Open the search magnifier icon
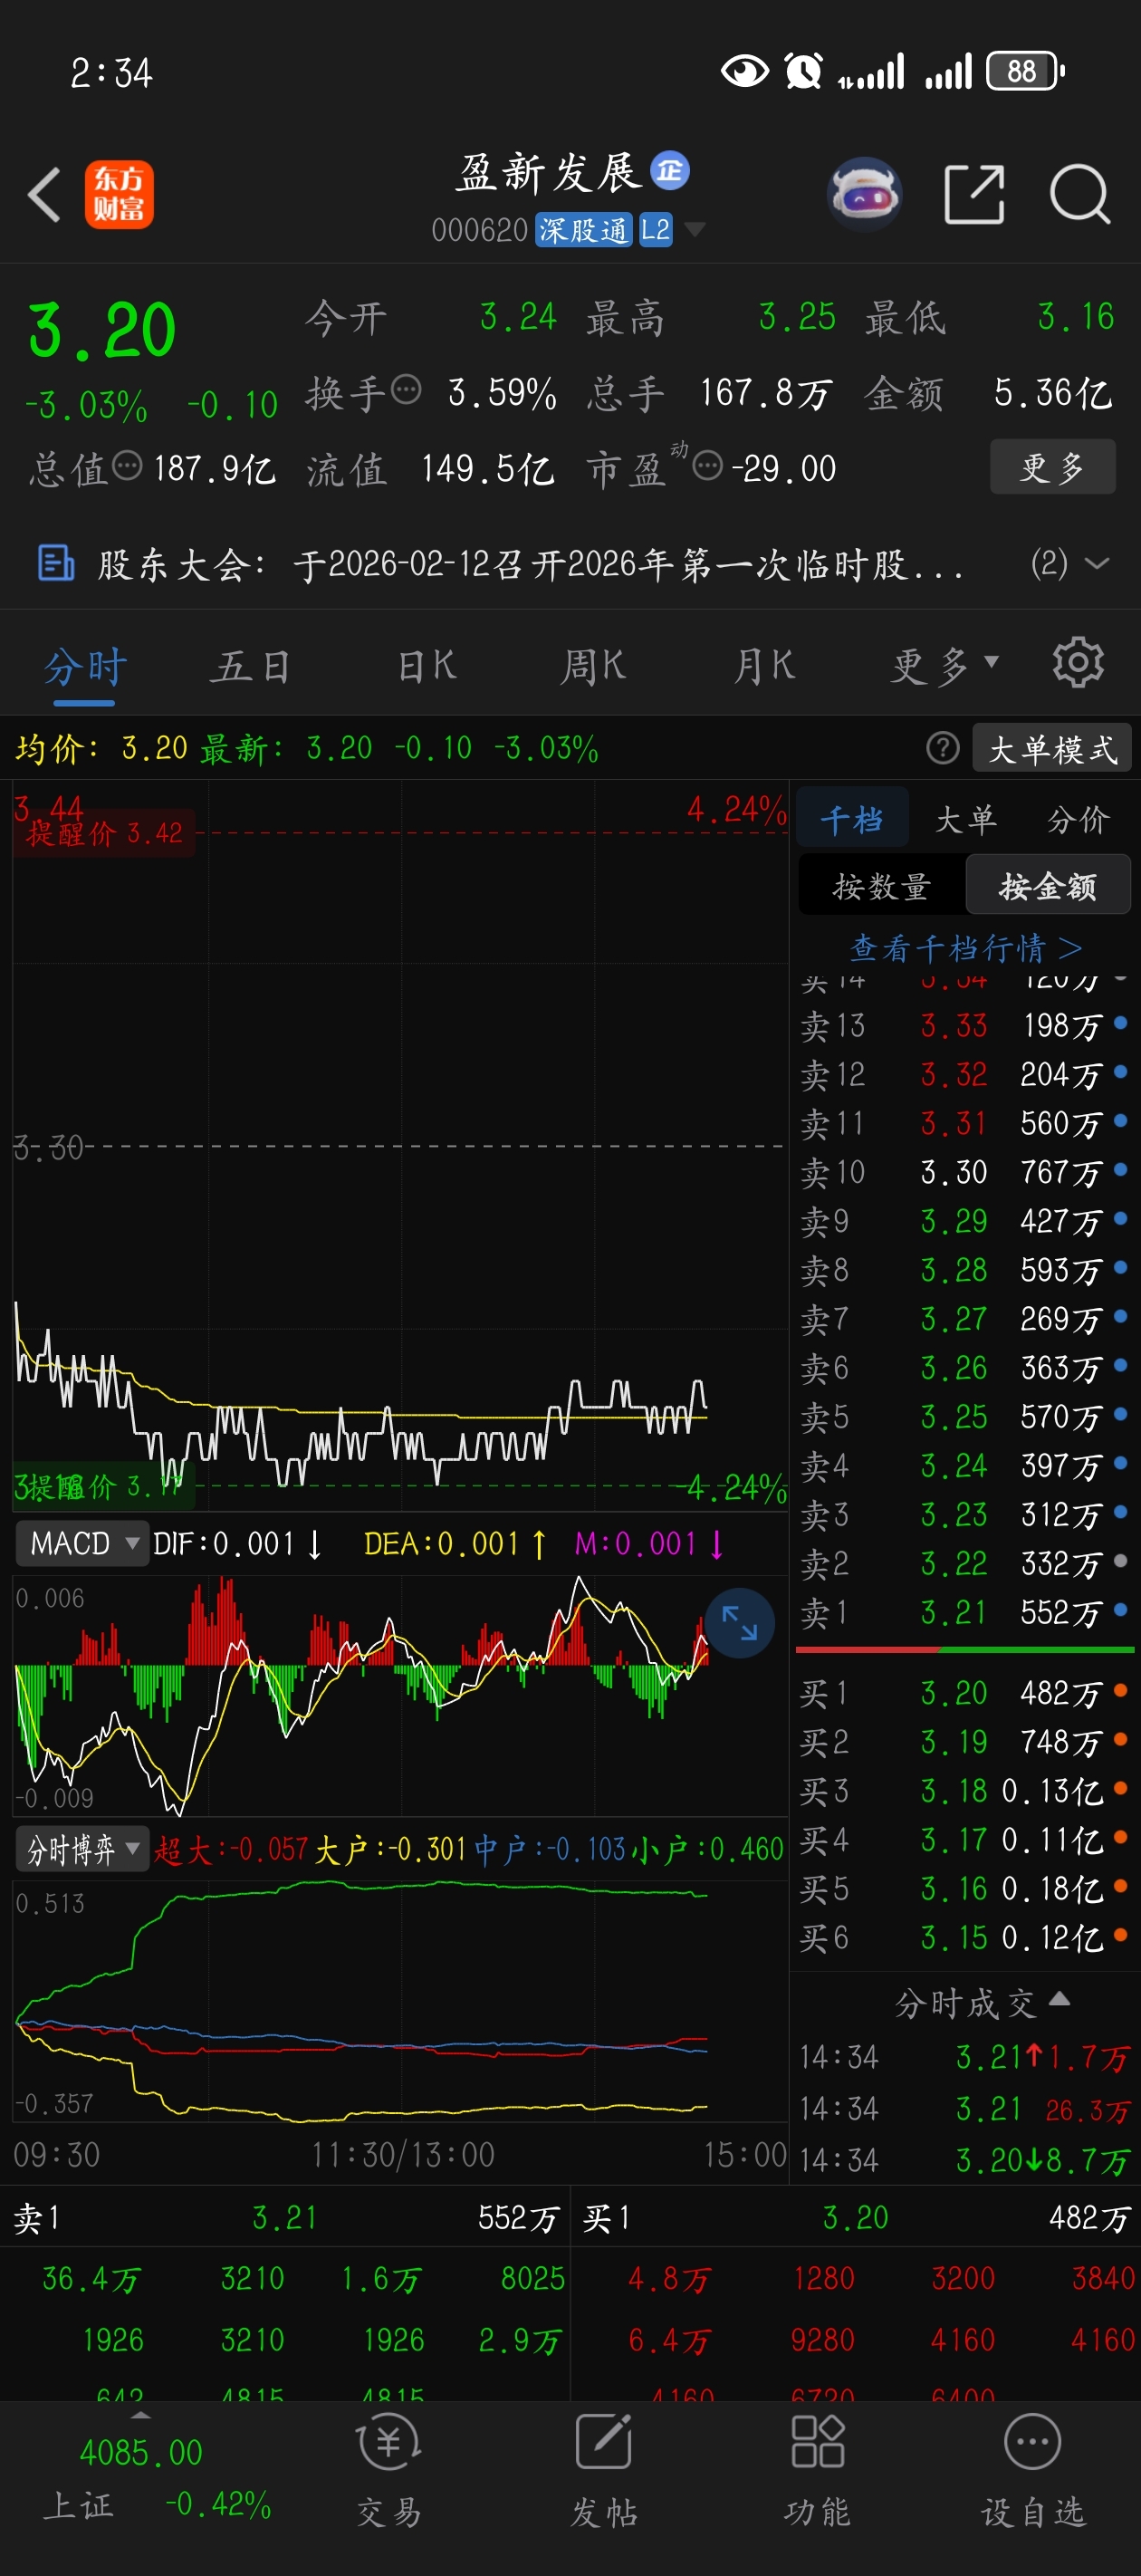 [x=1080, y=194]
